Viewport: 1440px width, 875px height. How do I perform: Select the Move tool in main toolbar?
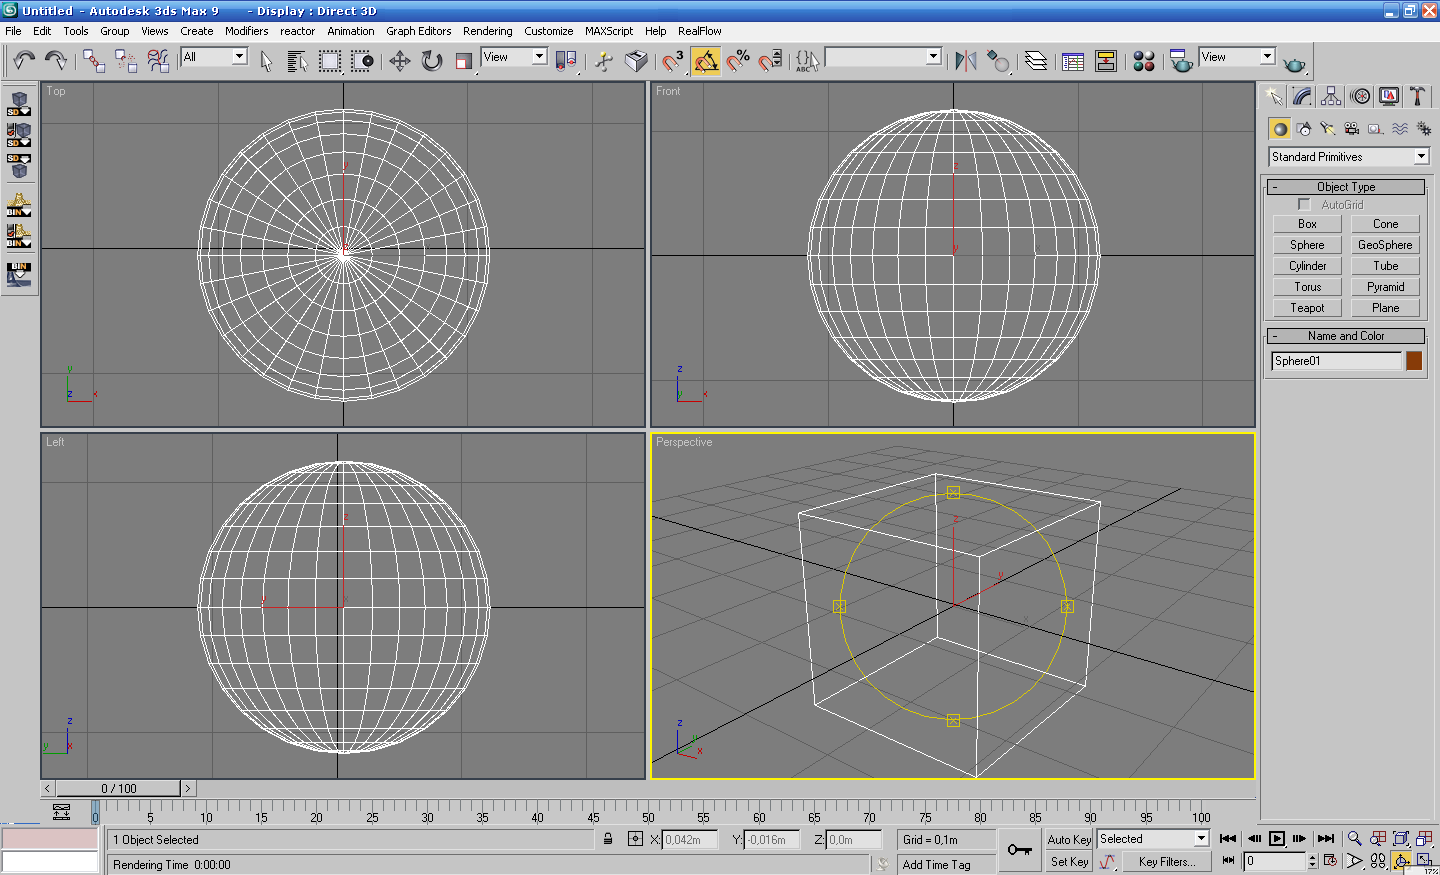pos(399,61)
